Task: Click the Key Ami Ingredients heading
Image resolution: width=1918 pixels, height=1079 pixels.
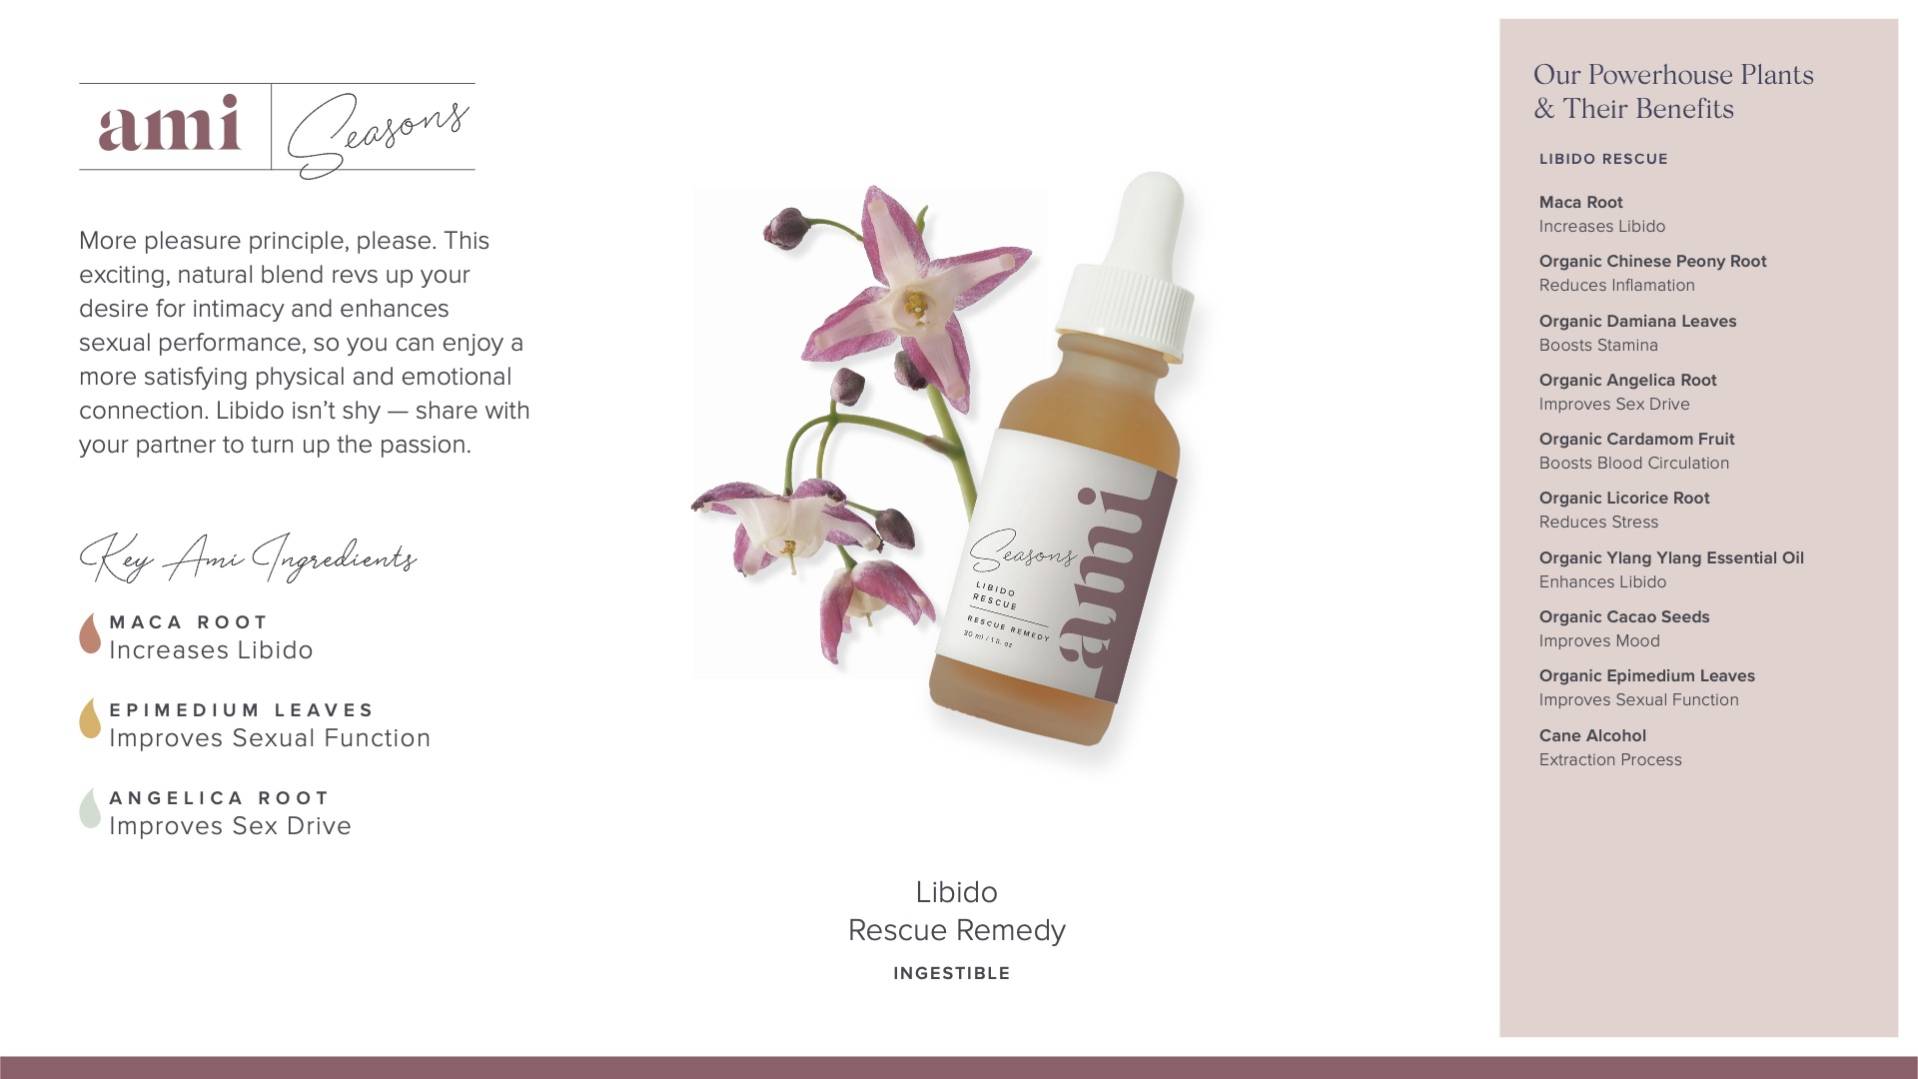Action: click(248, 558)
